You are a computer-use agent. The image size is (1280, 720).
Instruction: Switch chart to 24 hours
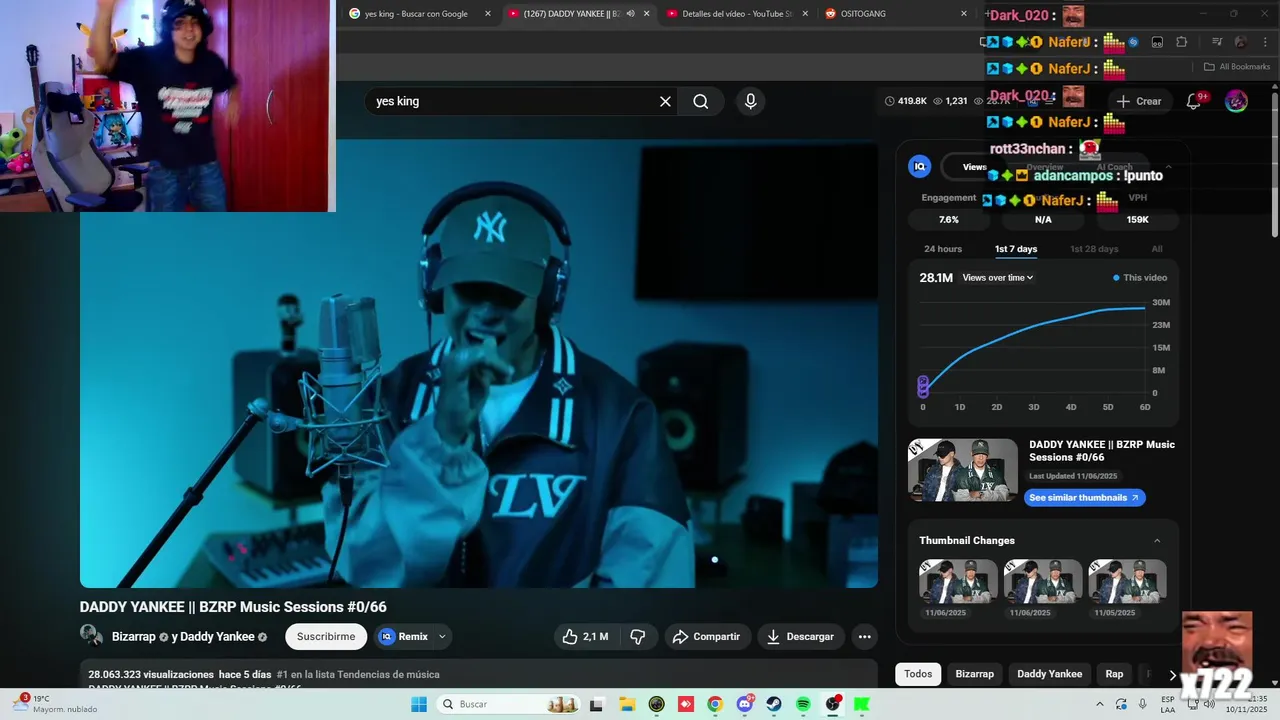click(x=943, y=249)
